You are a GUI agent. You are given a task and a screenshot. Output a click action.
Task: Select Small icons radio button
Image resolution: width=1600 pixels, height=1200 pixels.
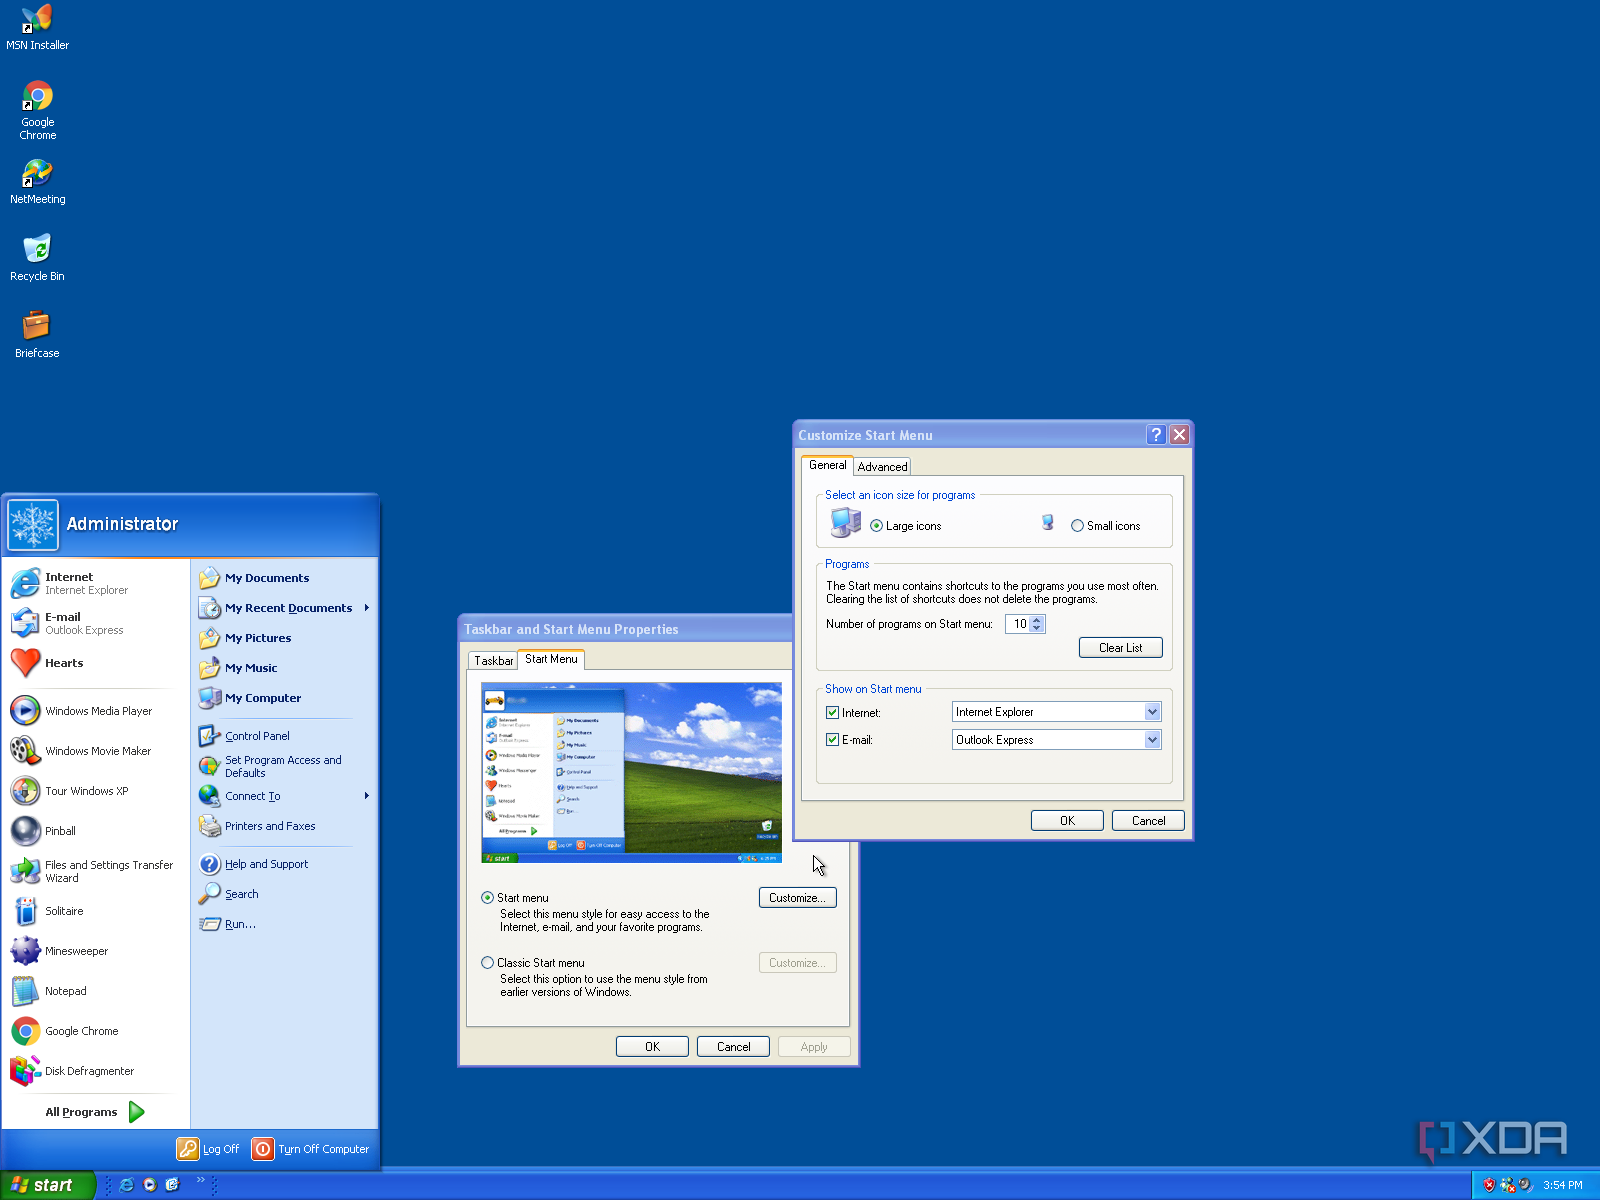(x=1077, y=526)
